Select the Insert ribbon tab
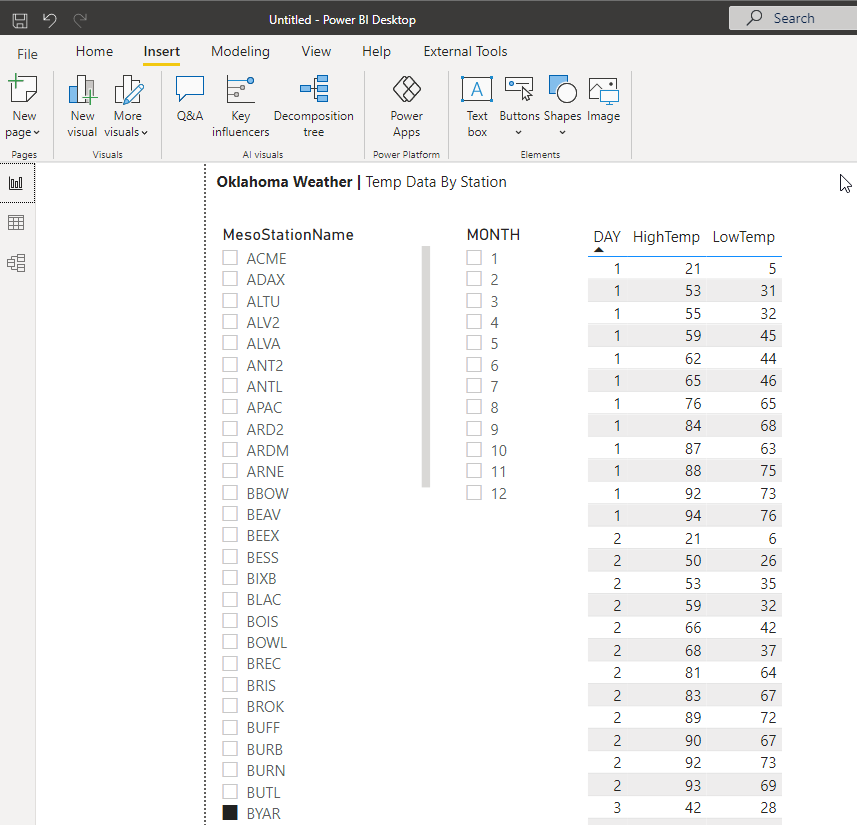Image resolution: width=857 pixels, height=825 pixels. click(162, 51)
